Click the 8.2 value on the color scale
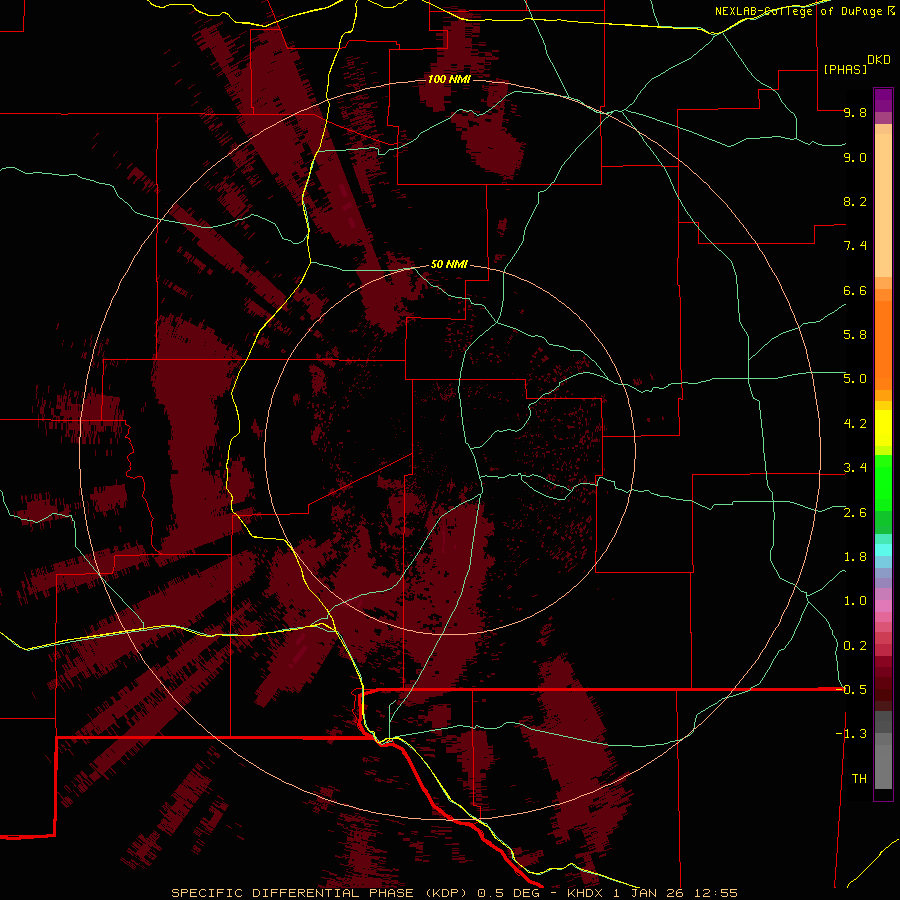Image resolution: width=900 pixels, height=900 pixels. (x=855, y=201)
